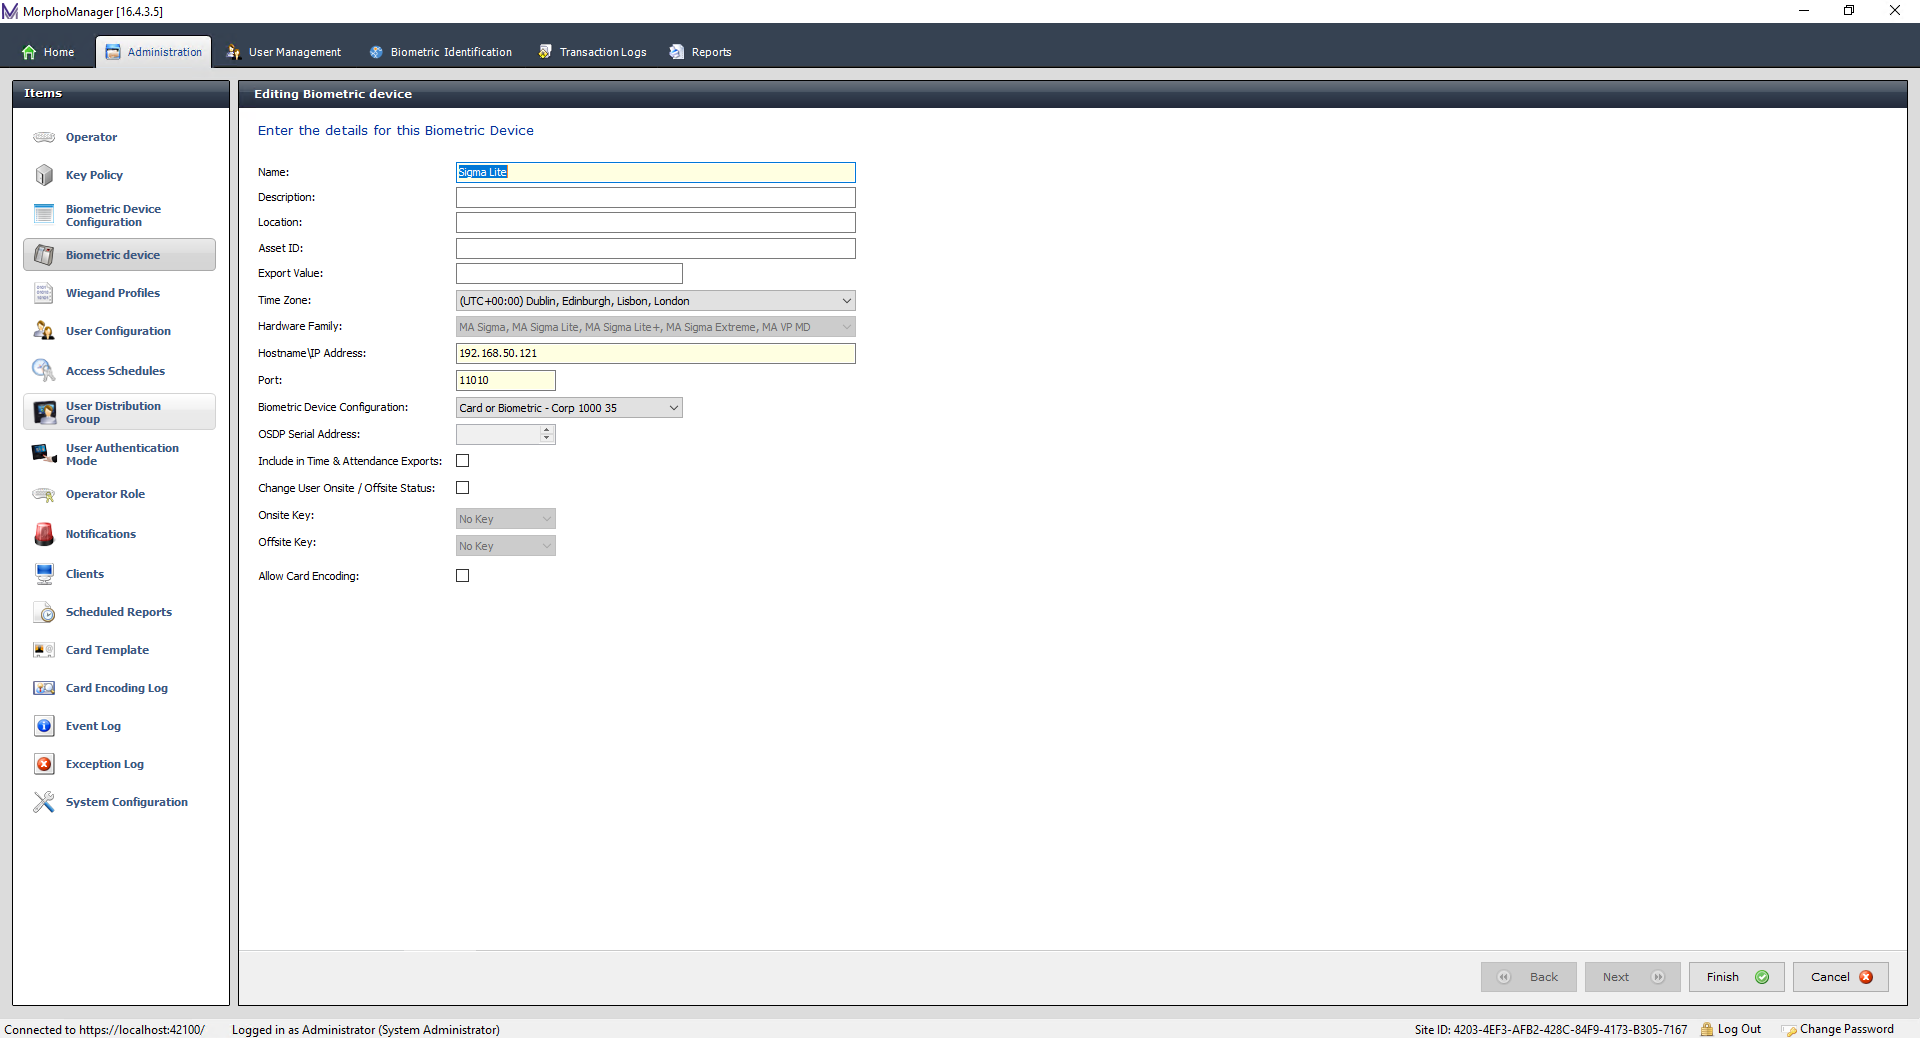Open the Access Schedules item
This screenshot has height=1038, width=1920.
[x=119, y=371]
